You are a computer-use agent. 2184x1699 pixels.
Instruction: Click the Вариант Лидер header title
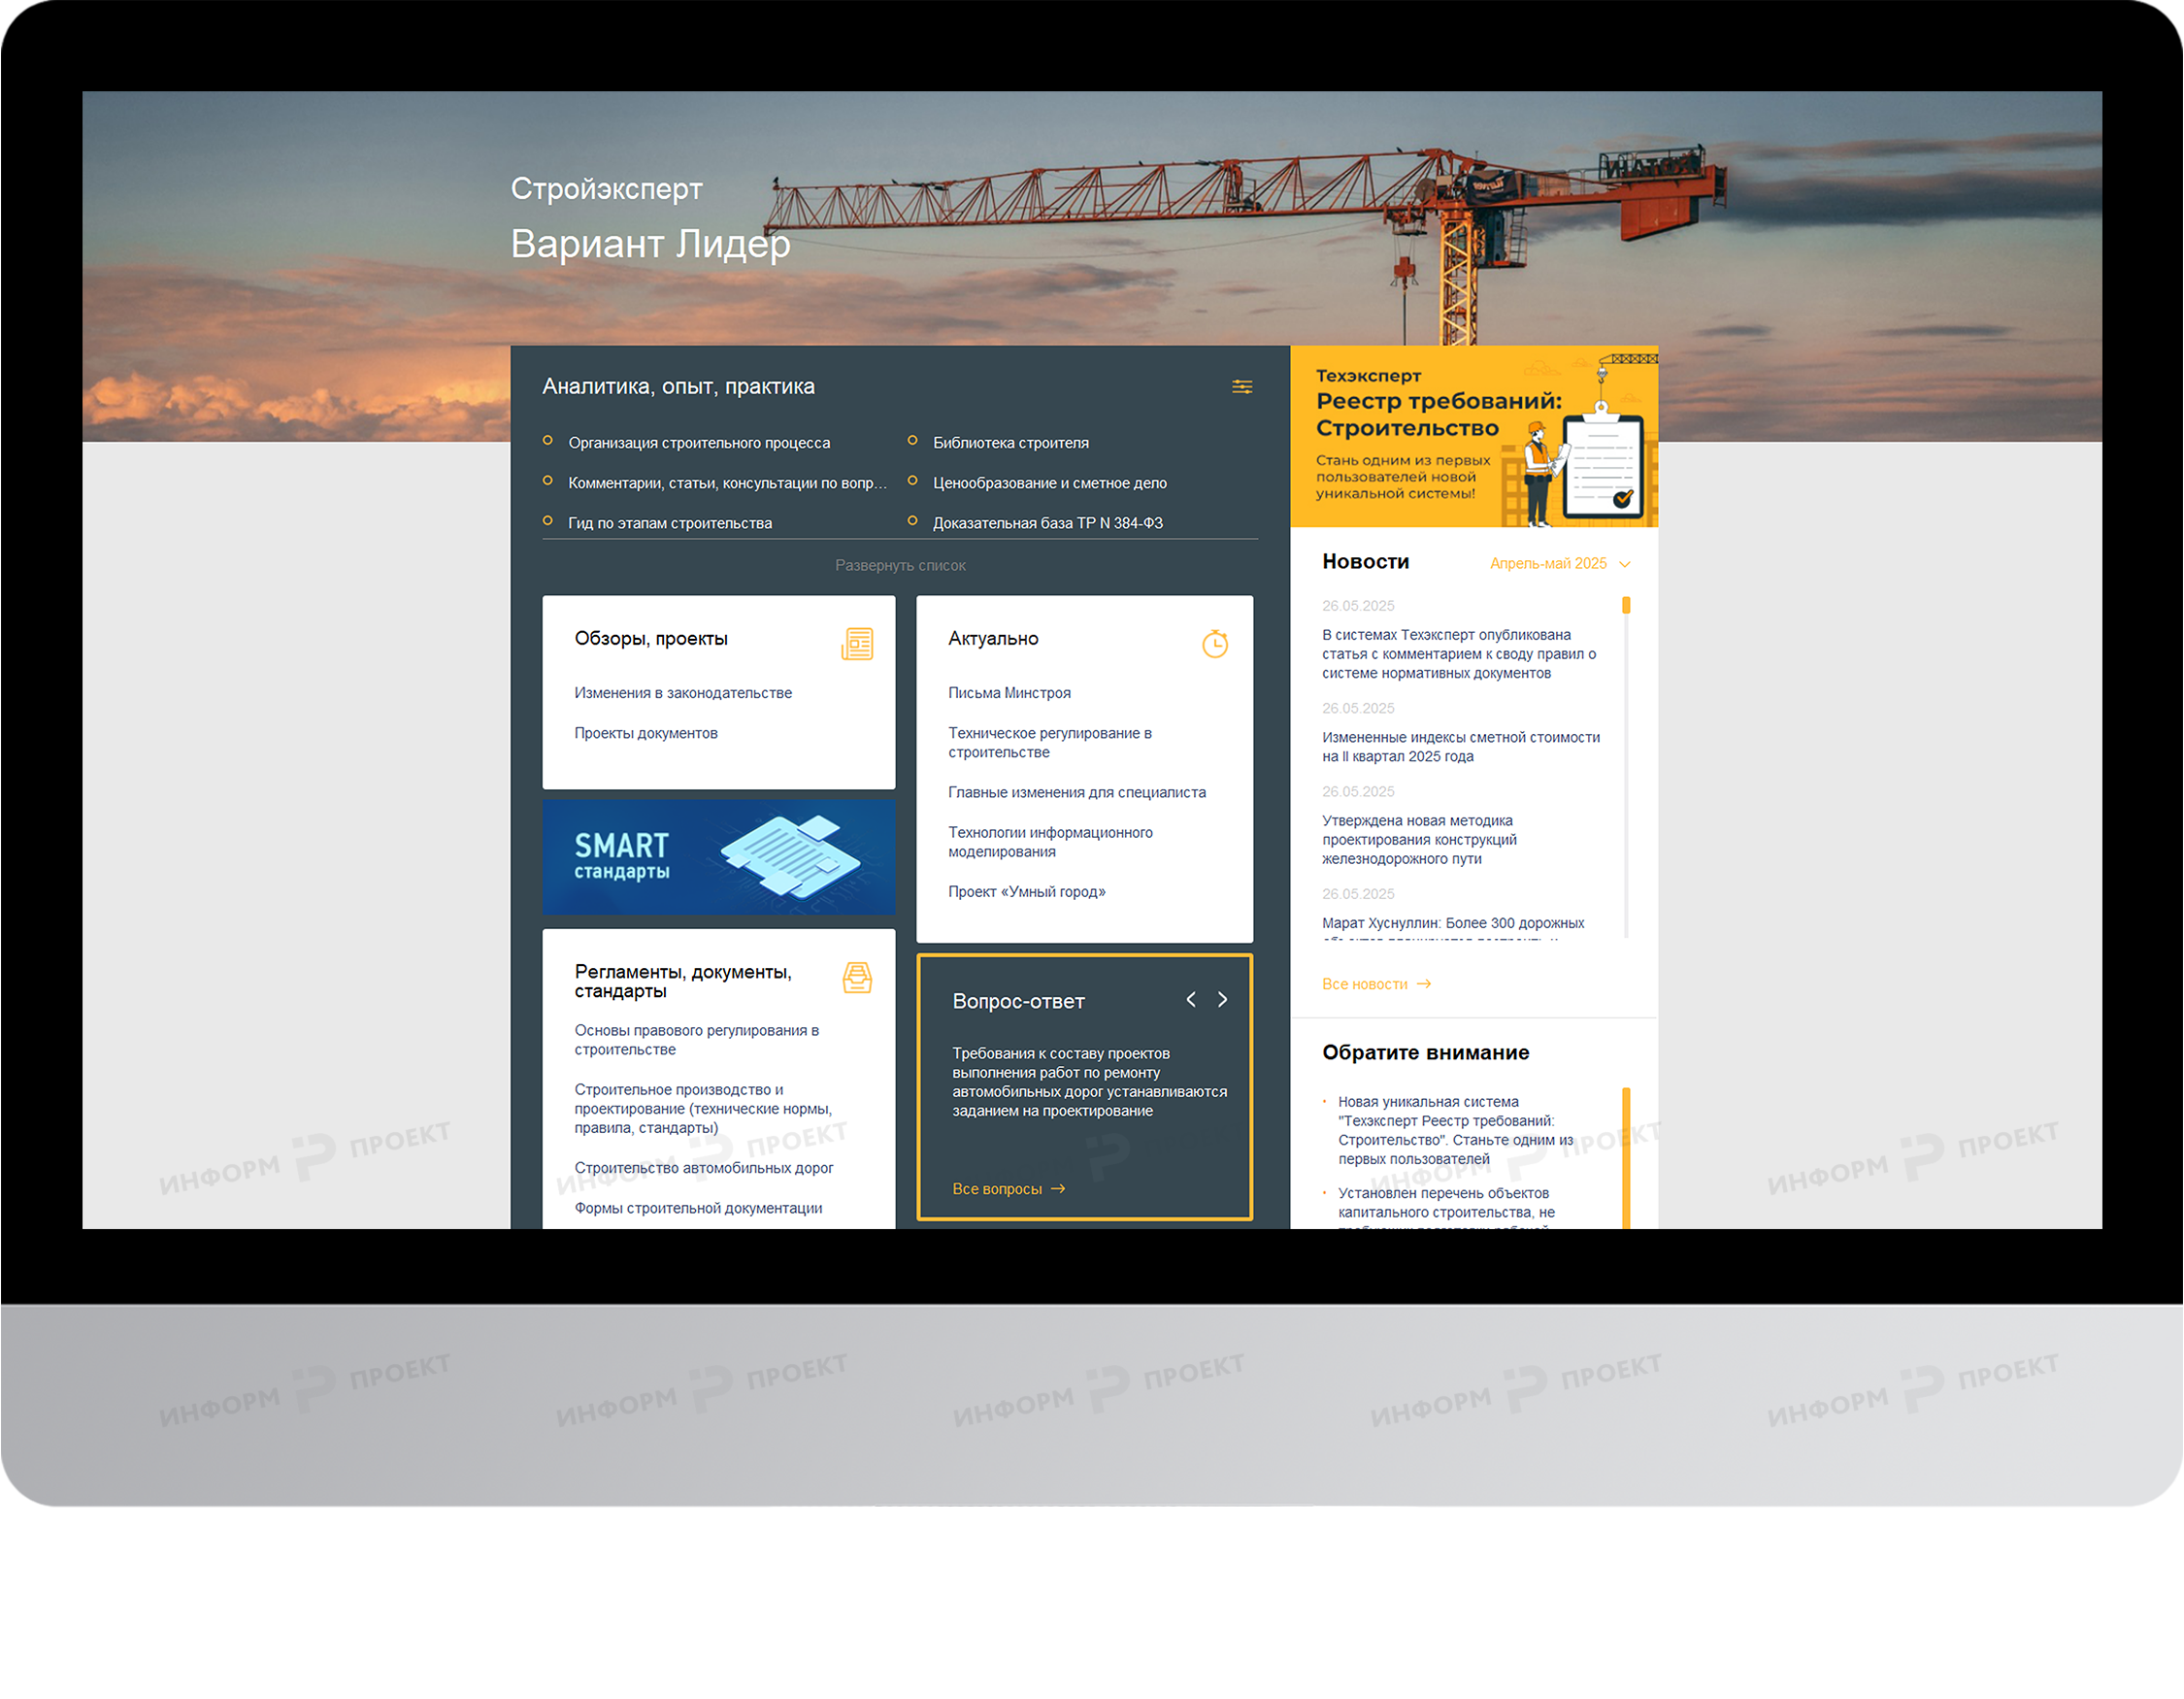coord(650,243)
